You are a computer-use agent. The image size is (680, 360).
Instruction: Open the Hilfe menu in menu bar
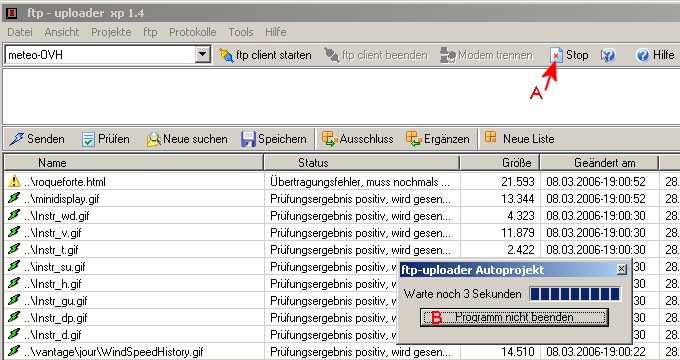[275, 32]
